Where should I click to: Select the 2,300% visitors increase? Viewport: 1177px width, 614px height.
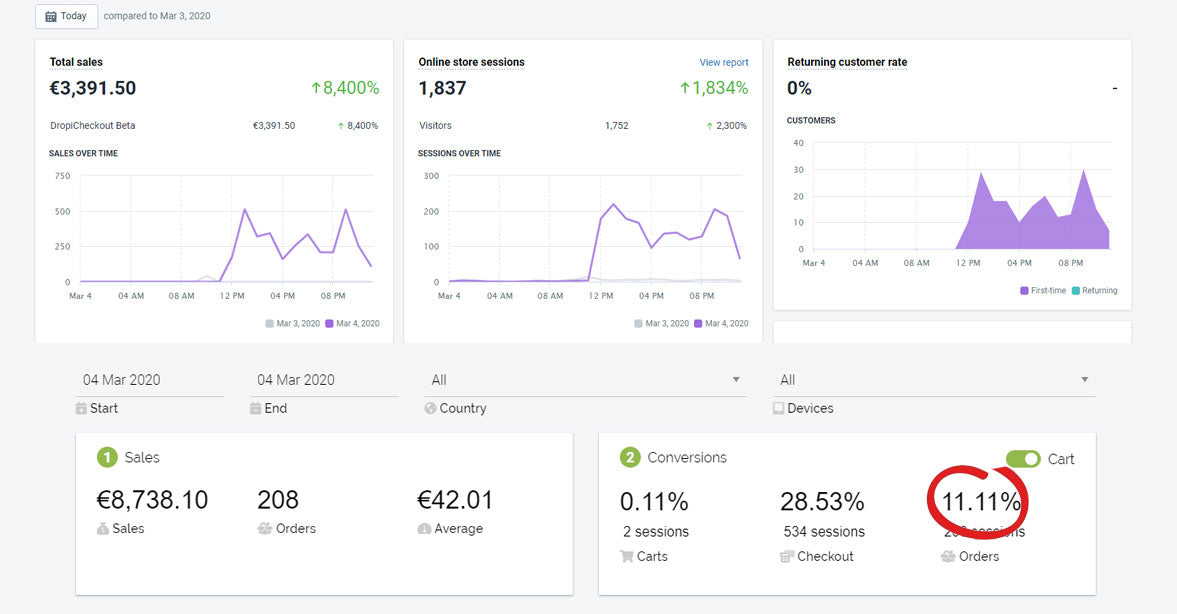tap(727, 125)
